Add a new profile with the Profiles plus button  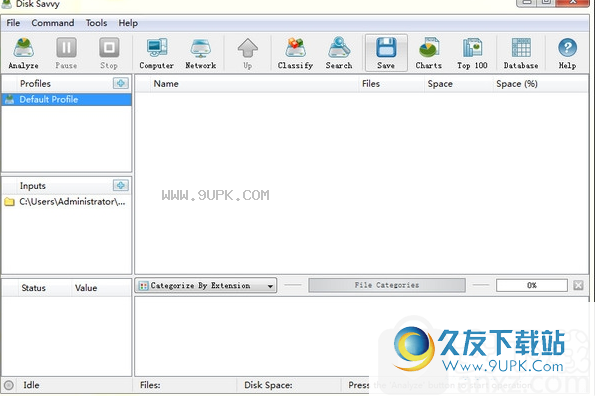tap(121, 83)
